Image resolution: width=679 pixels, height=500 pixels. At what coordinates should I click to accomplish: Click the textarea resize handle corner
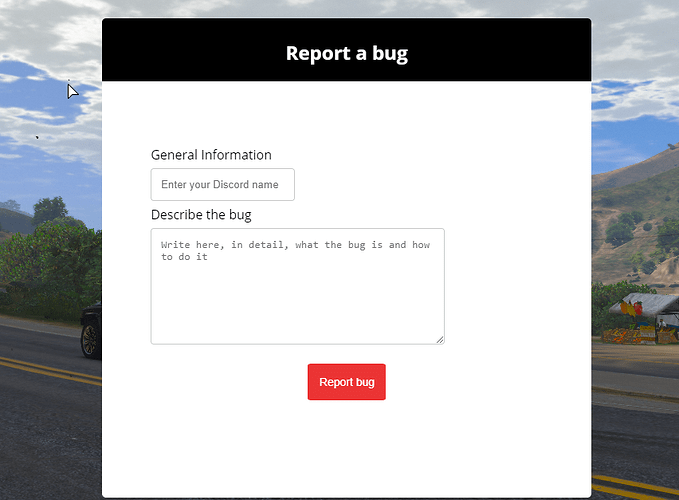(440, 340)
